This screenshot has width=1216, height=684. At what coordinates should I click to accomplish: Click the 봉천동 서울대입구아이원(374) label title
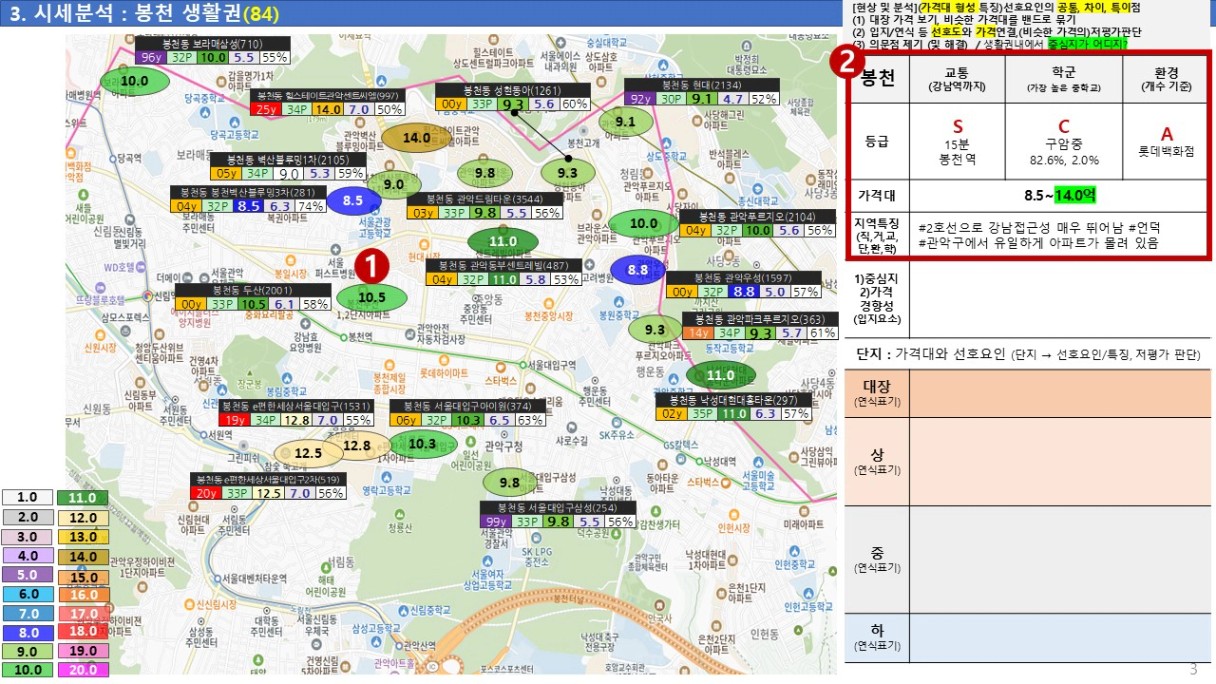pos(467,406)
